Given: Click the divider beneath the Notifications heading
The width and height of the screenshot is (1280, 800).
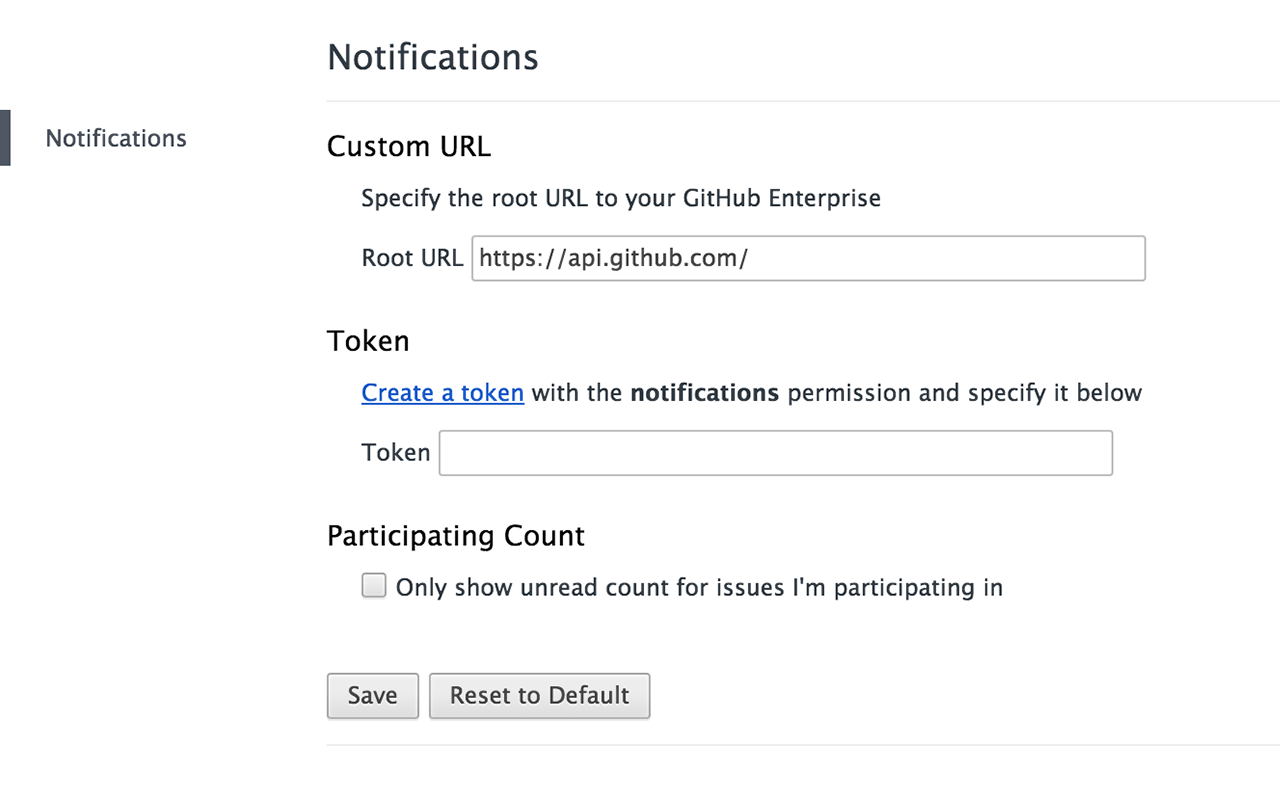Looking at the screenshot, I should 802,101.
